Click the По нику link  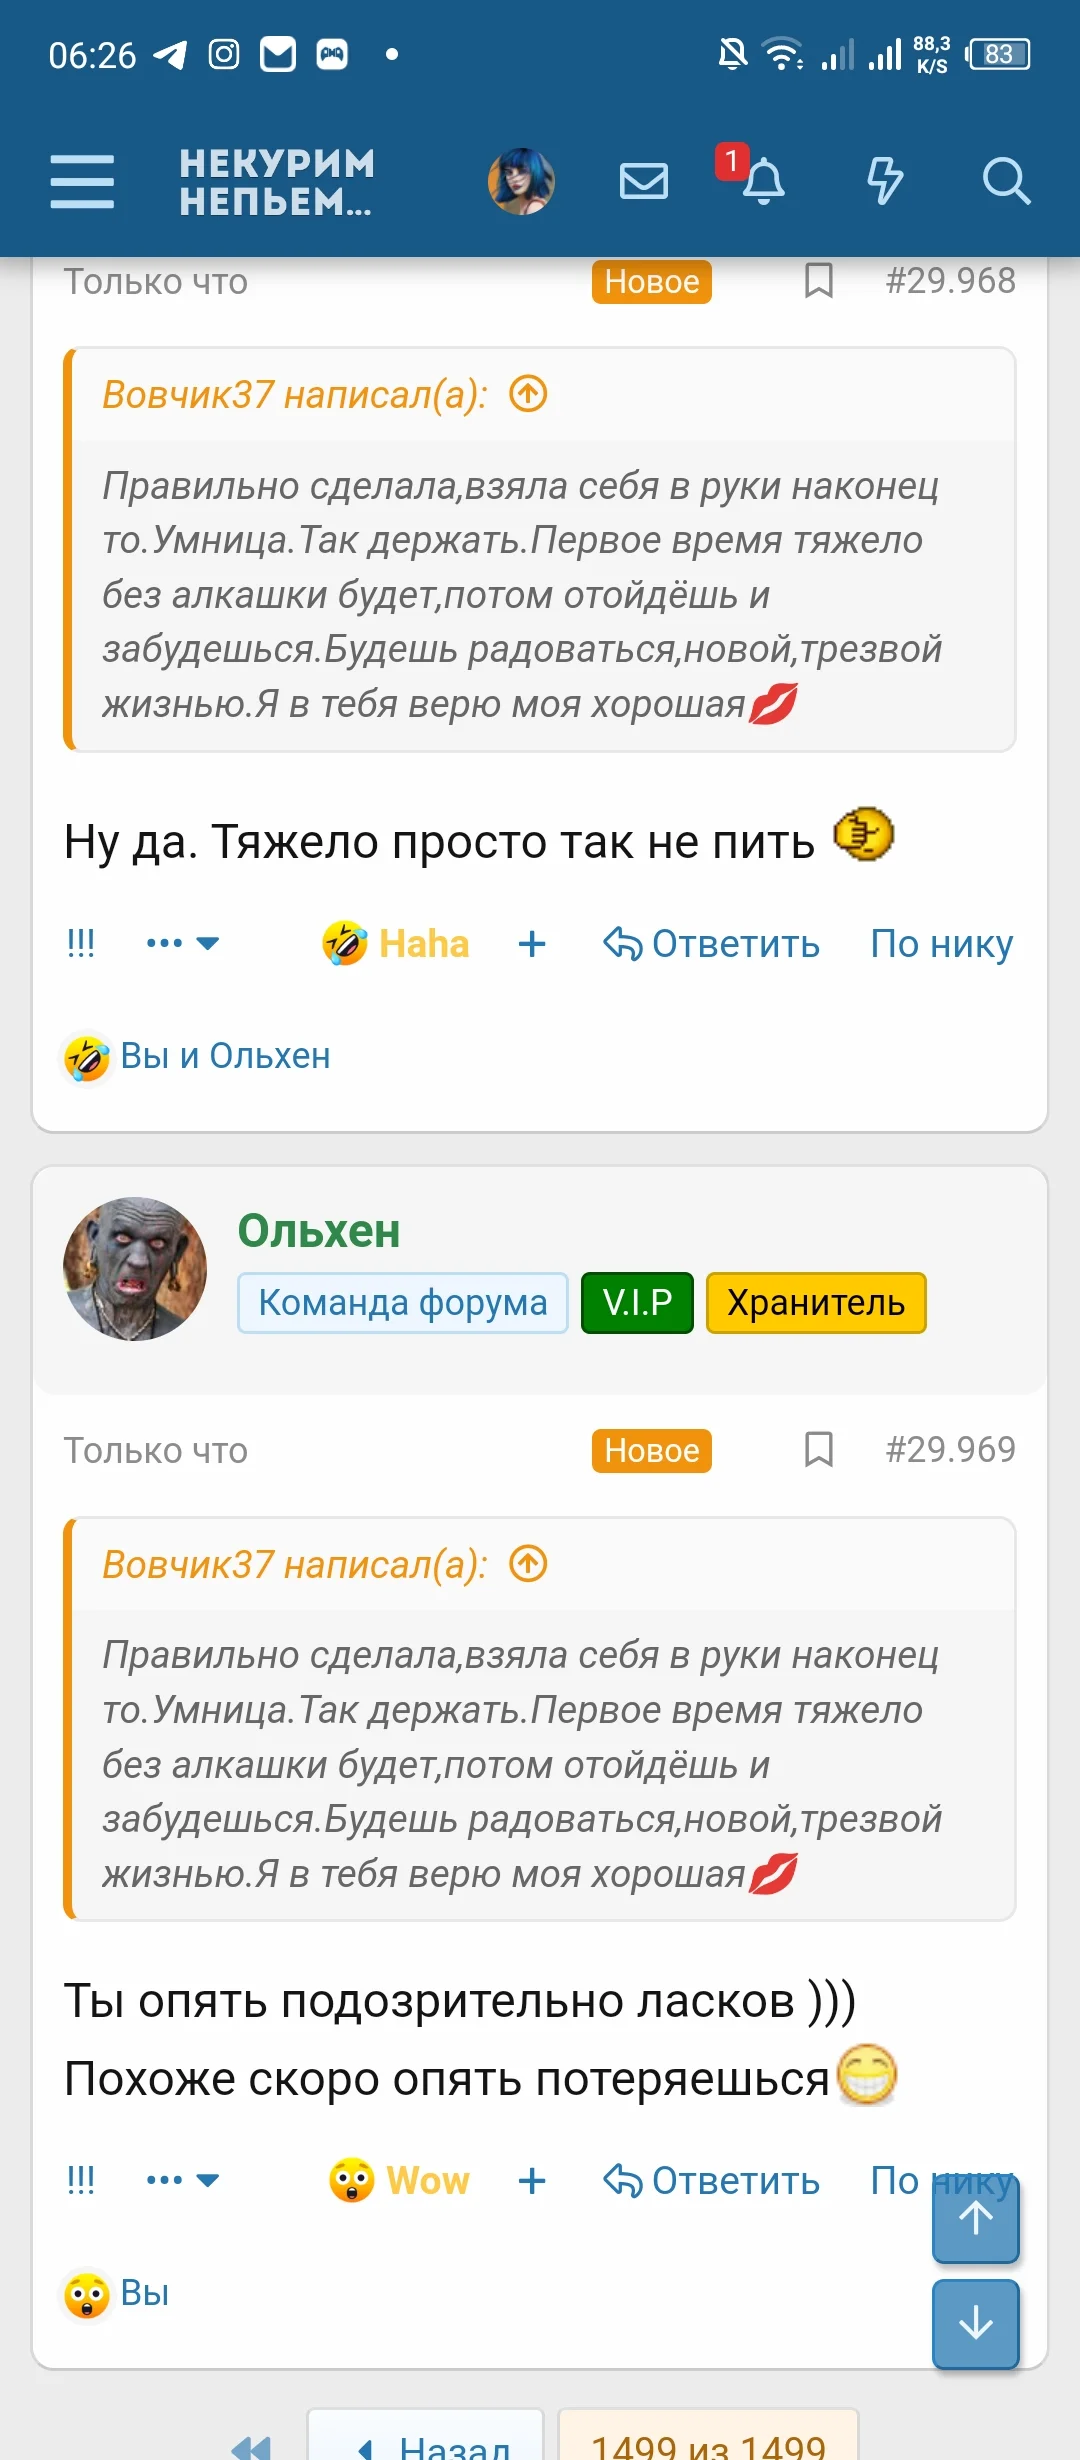[x=941, y=942]
